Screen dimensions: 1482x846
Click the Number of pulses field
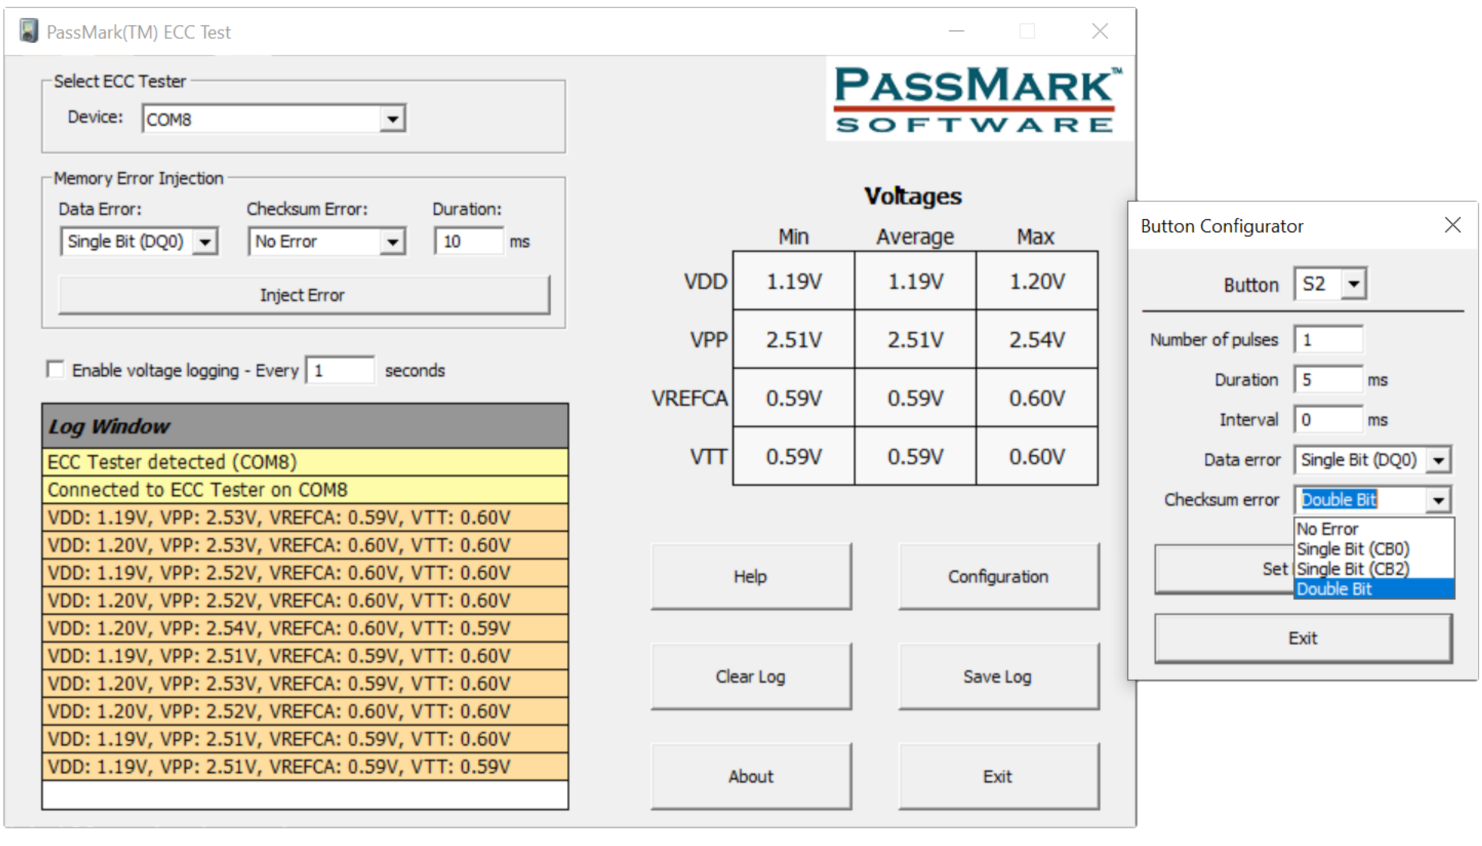point(1328,340)
